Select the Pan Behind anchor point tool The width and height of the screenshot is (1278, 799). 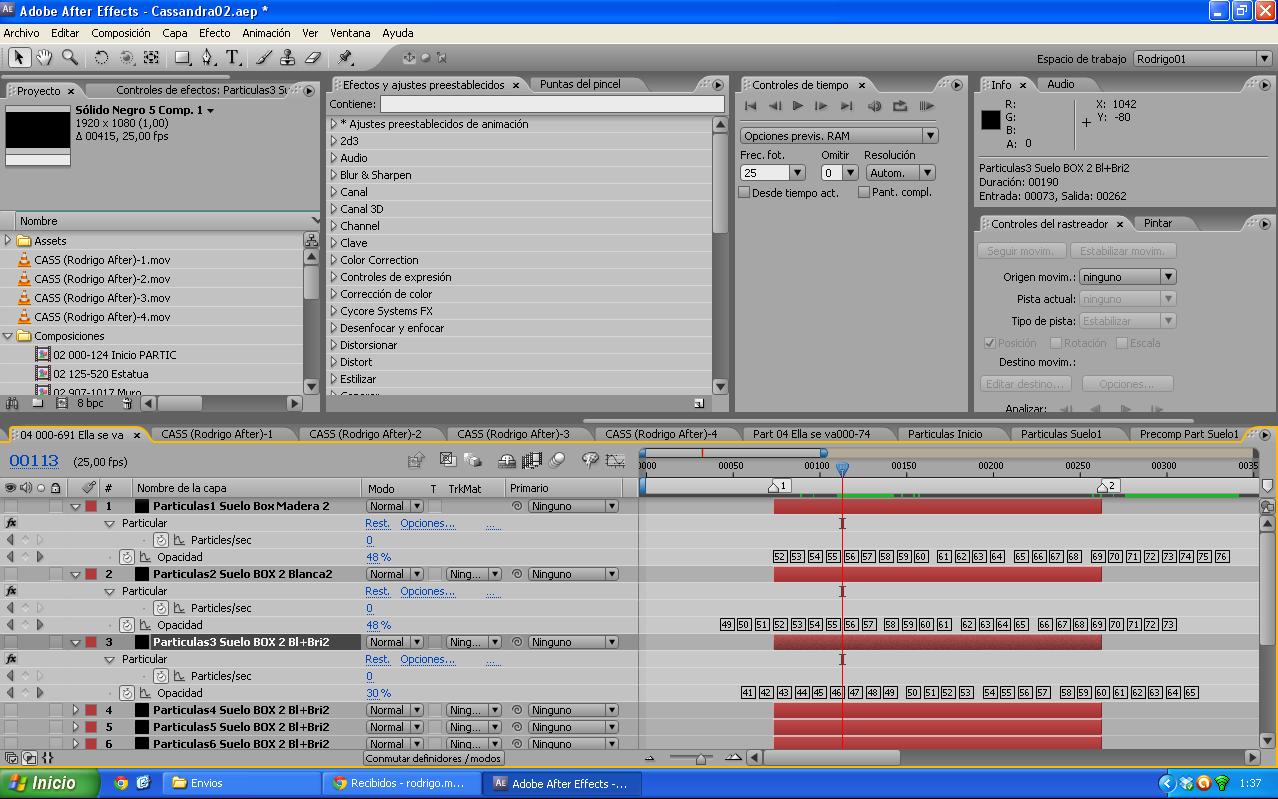[x=151, y=58]
